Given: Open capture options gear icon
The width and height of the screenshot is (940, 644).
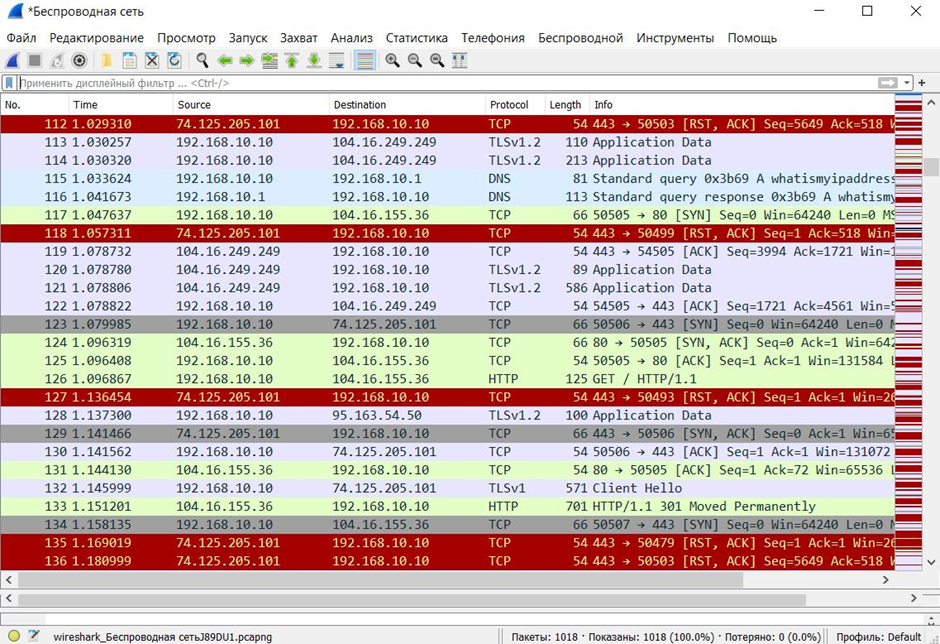Looking at the screenshot, I should pyautogui.click(x=79, y=61).
